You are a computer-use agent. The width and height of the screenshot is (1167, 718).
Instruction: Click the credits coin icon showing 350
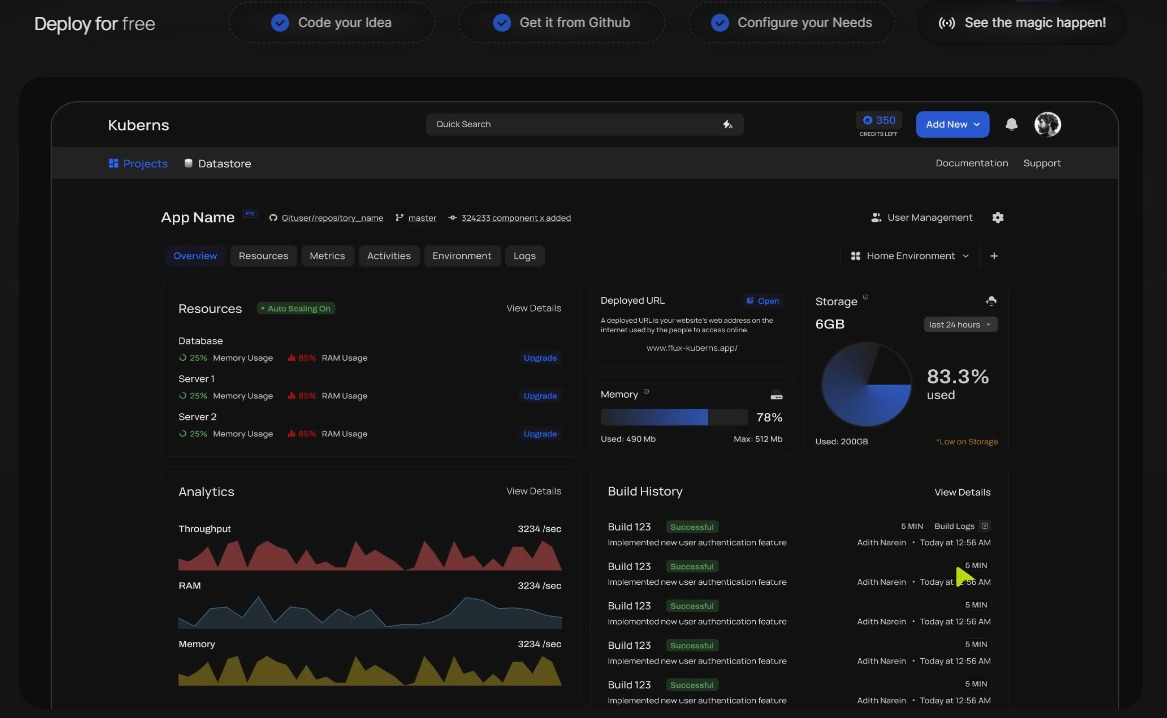coord(867,120)
